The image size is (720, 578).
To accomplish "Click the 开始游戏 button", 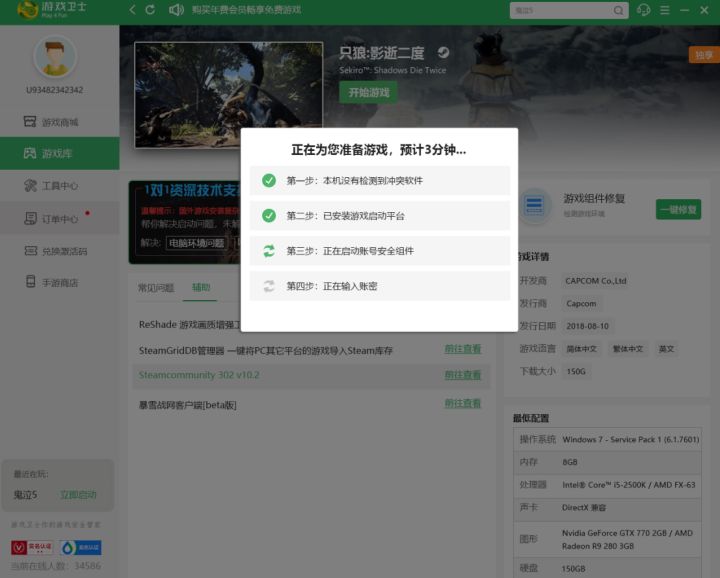I will pyautogui.click(x=368, y=92).
